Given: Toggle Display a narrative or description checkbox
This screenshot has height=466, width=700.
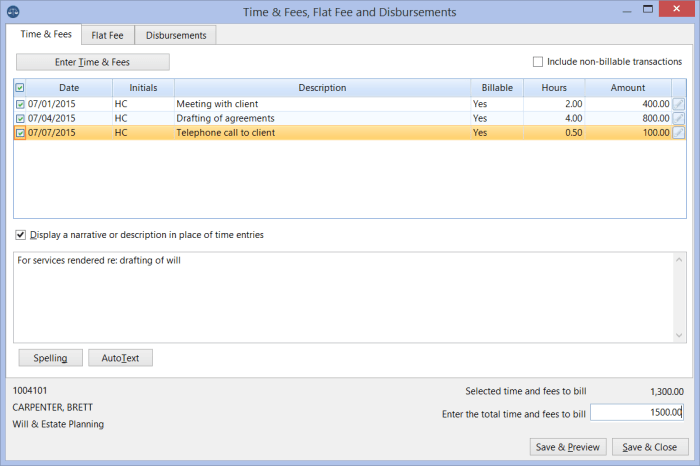Looking at the screenshot, I should click(x=21, y=236).
